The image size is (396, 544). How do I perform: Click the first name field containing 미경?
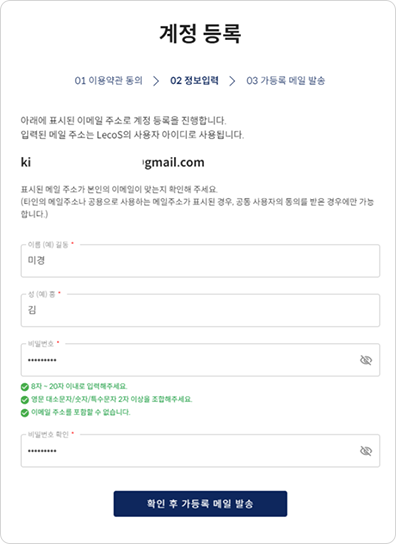[200, 261]
